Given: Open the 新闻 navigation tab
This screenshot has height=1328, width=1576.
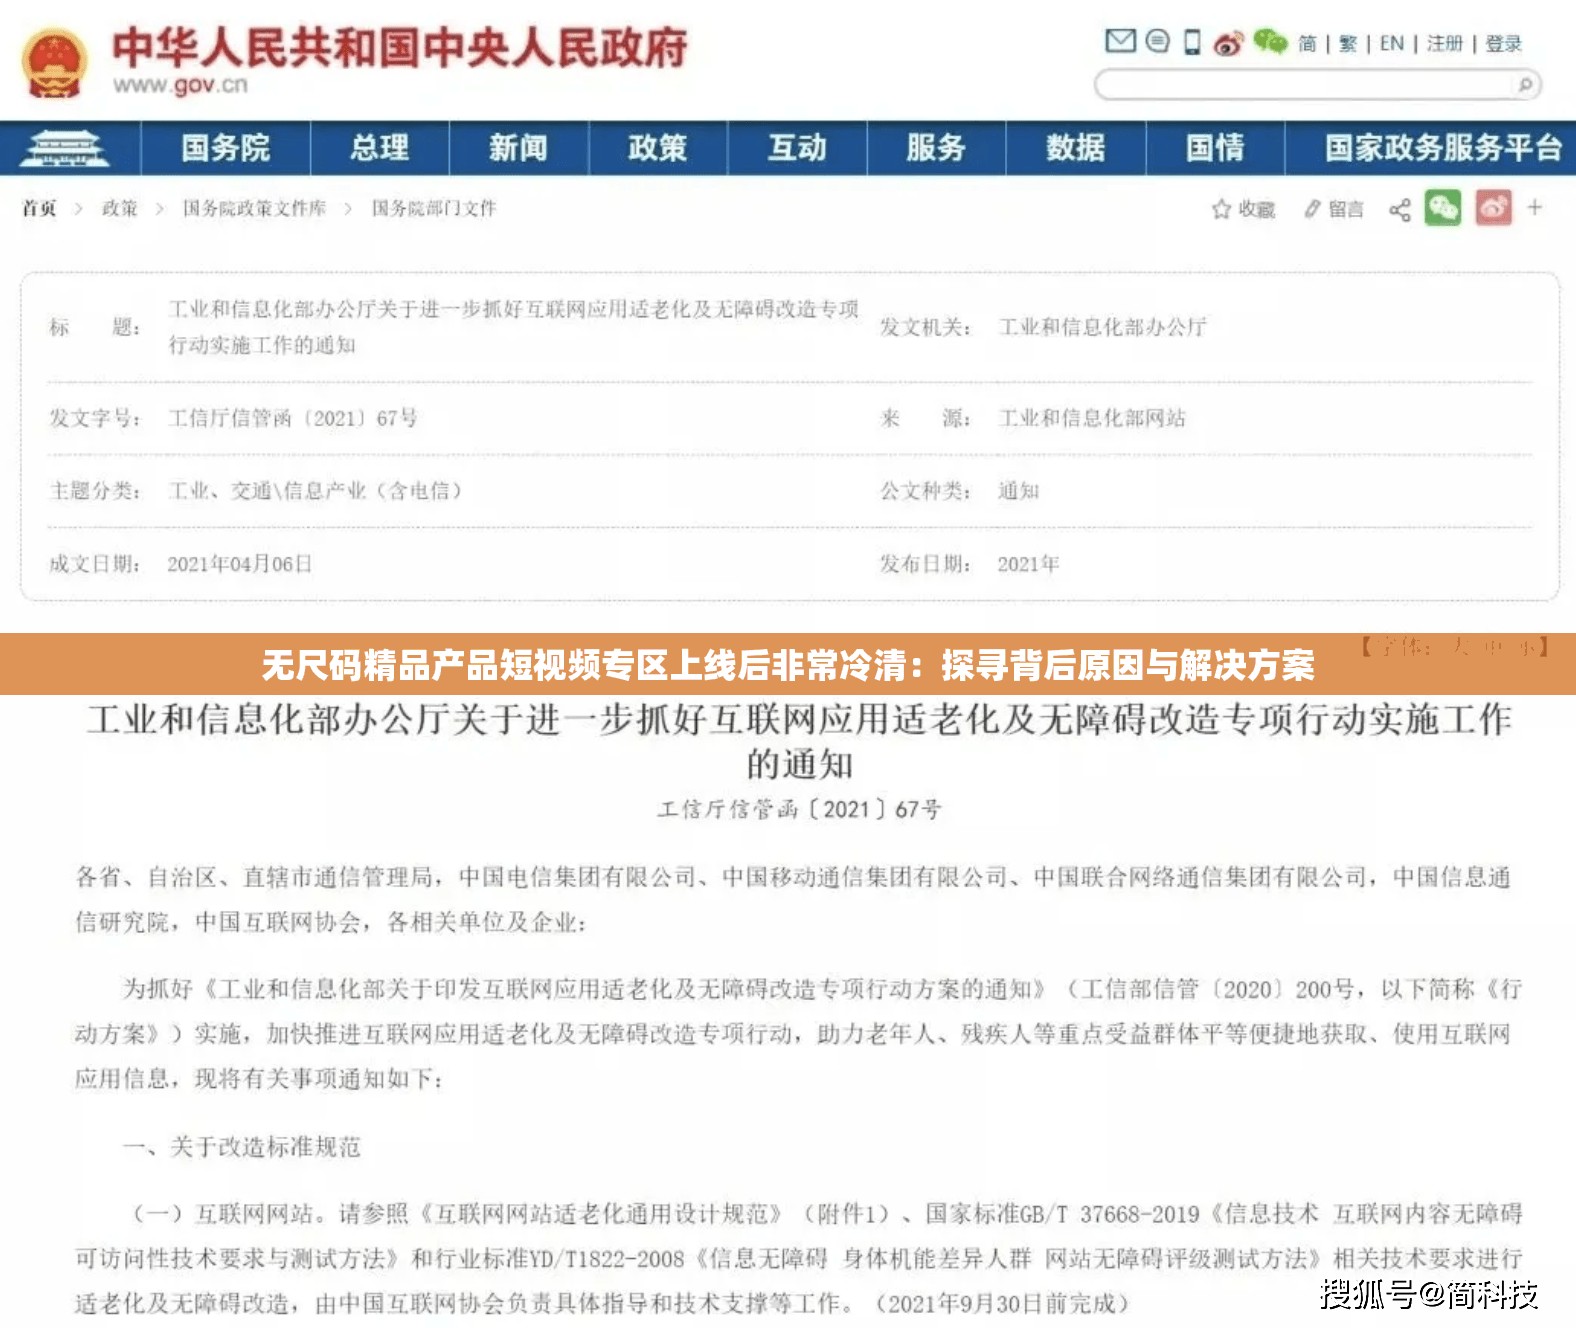Looking at the screenshot, I should point(519,148).
